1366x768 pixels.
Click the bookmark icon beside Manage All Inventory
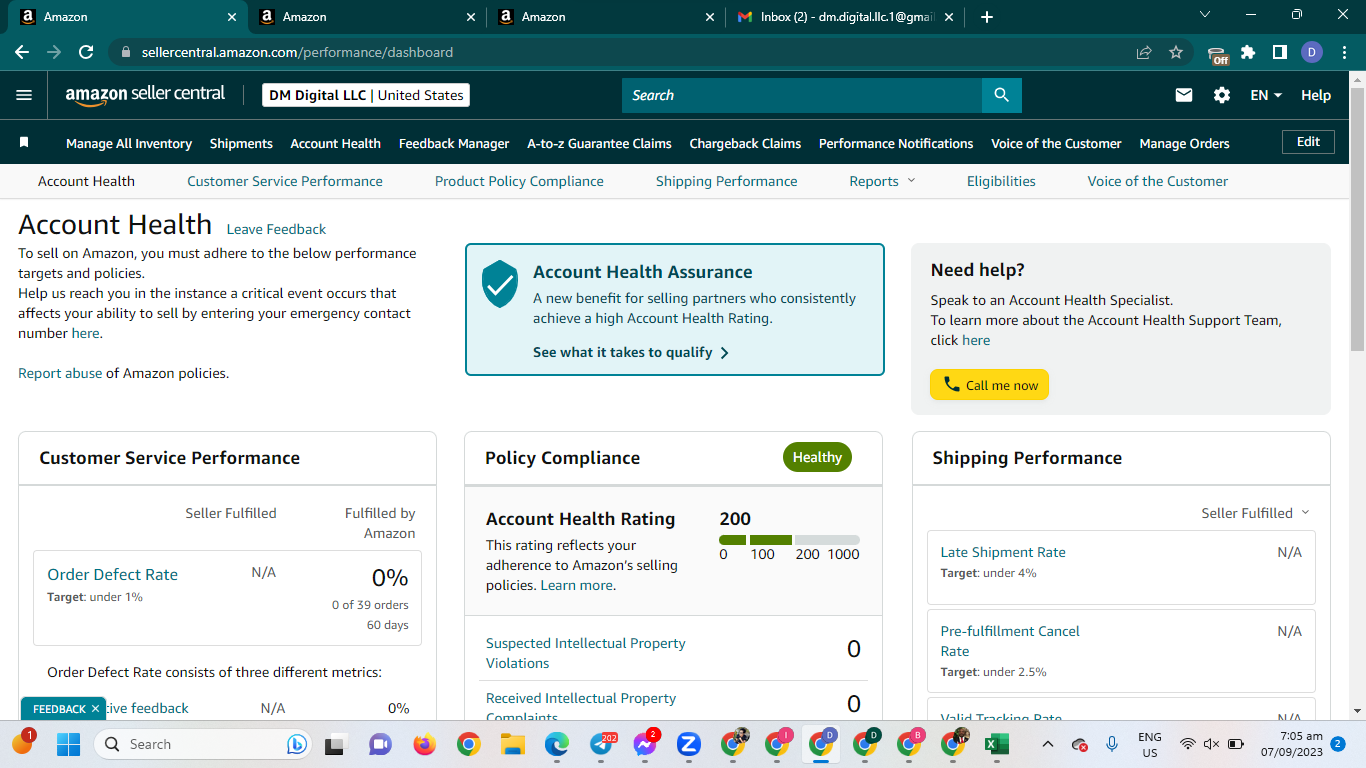[24, 143]
